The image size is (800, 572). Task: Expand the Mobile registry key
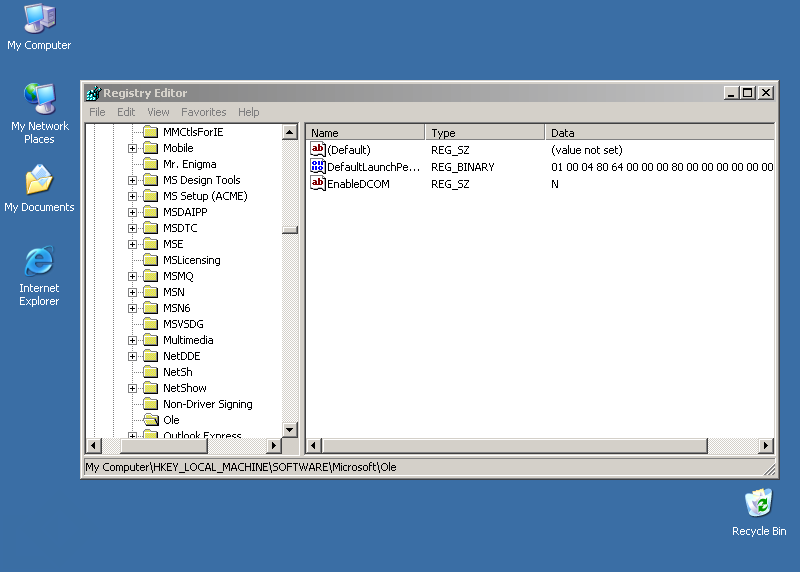tap(132, 148)
